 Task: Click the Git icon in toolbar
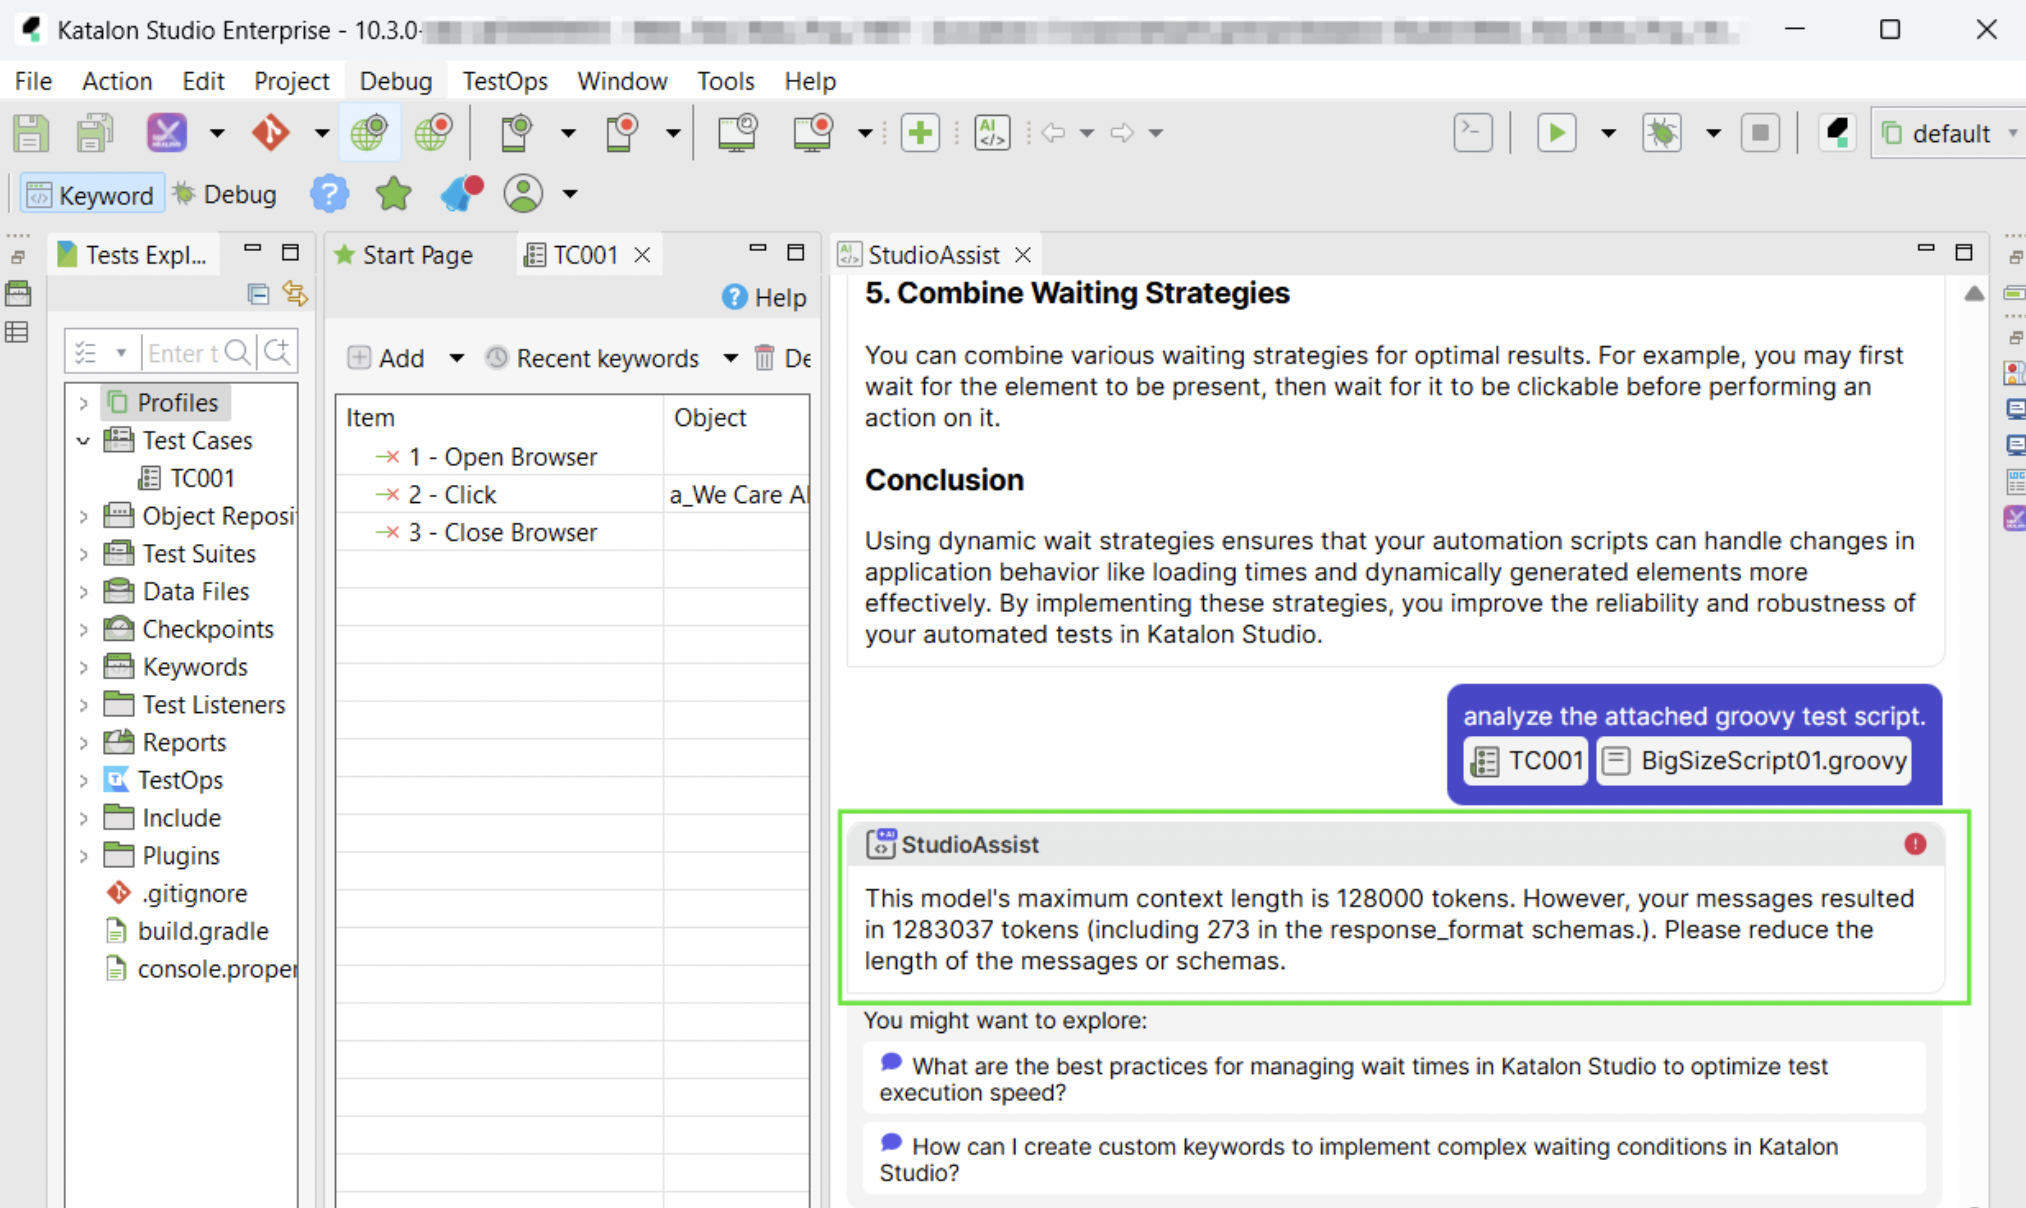tap(270, 133)
